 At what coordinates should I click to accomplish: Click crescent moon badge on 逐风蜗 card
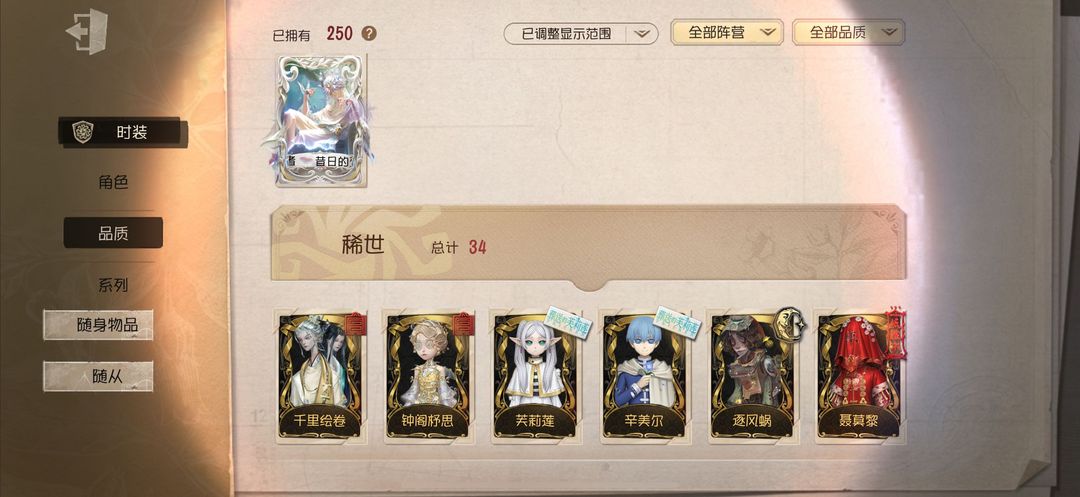coord(791,322)
